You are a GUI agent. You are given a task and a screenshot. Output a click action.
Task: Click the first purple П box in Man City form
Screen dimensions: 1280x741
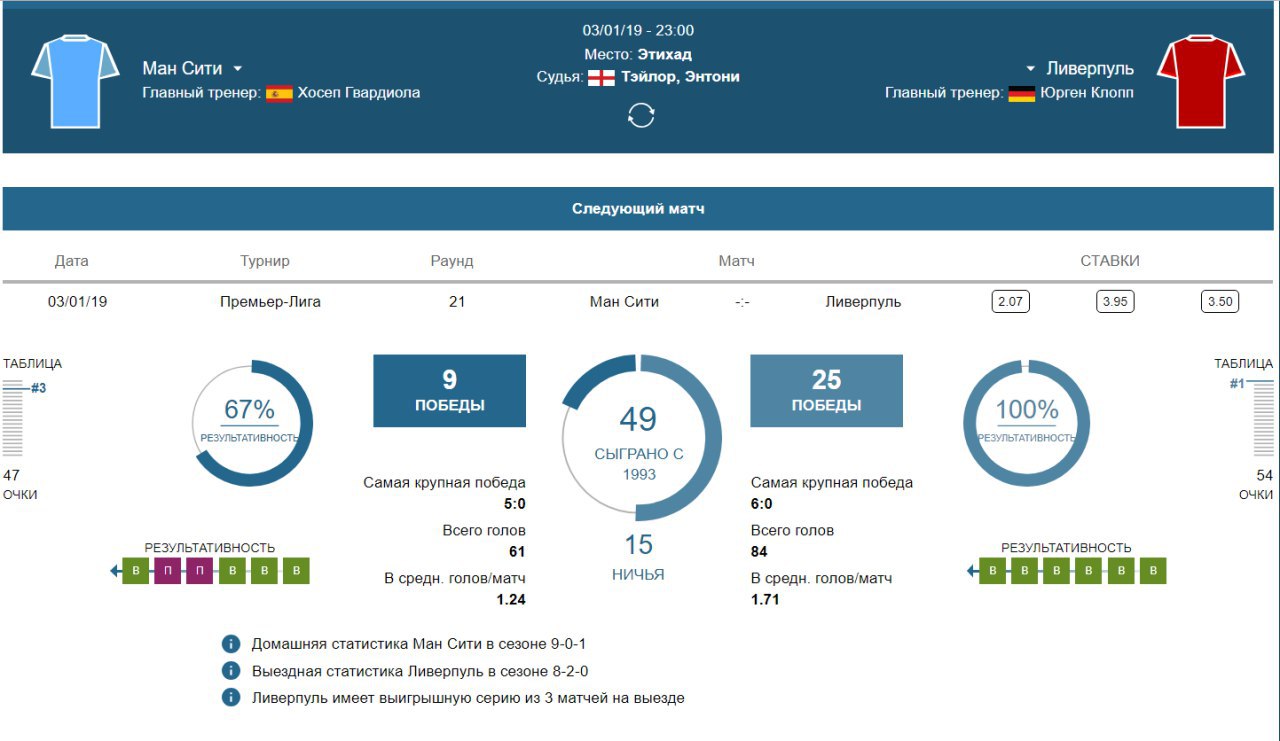pos(168,571)
